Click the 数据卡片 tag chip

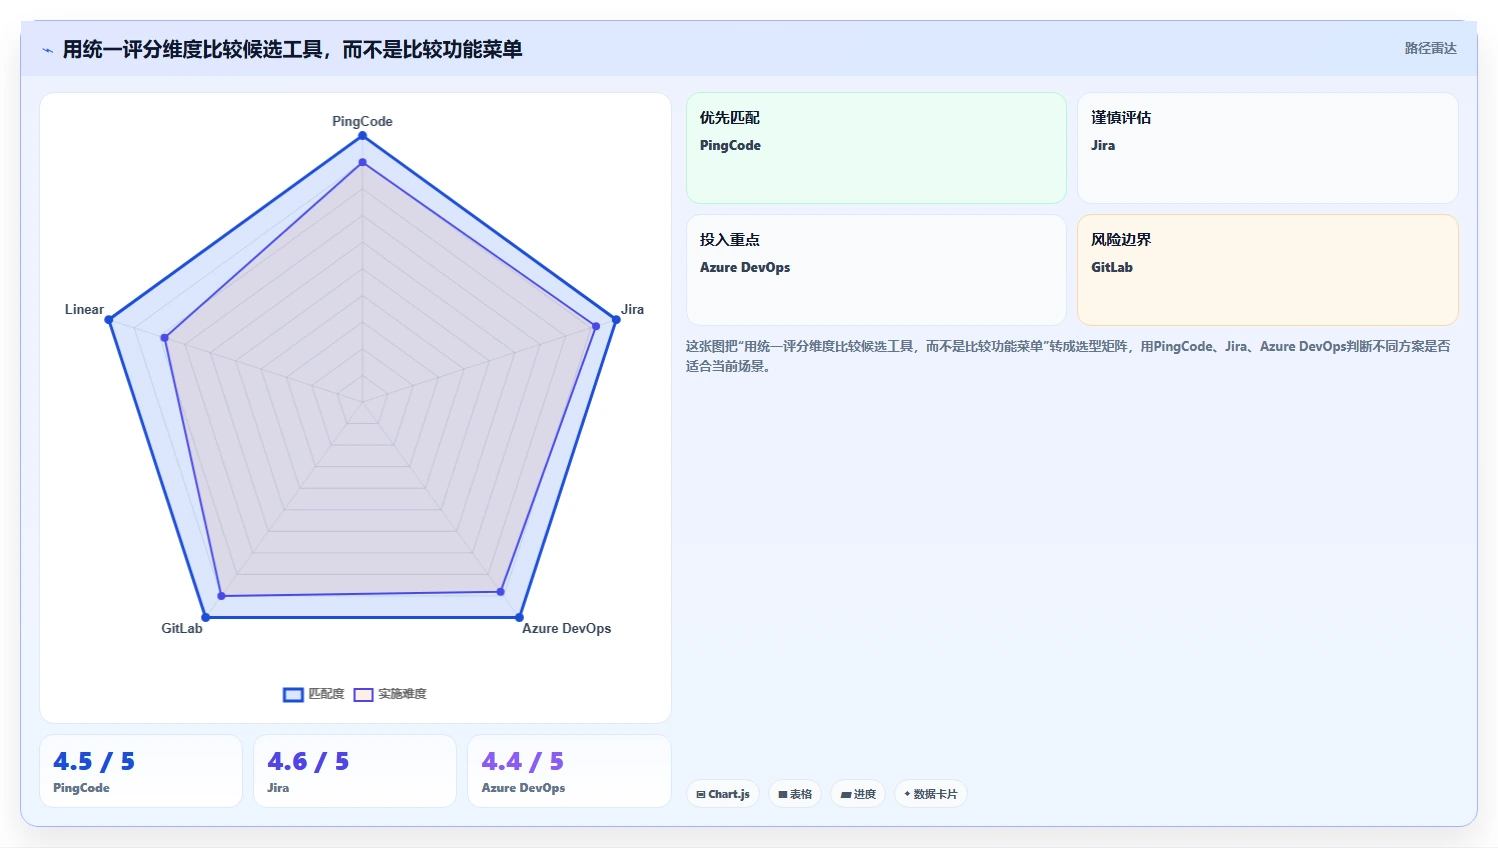click(x=931, y=794)
